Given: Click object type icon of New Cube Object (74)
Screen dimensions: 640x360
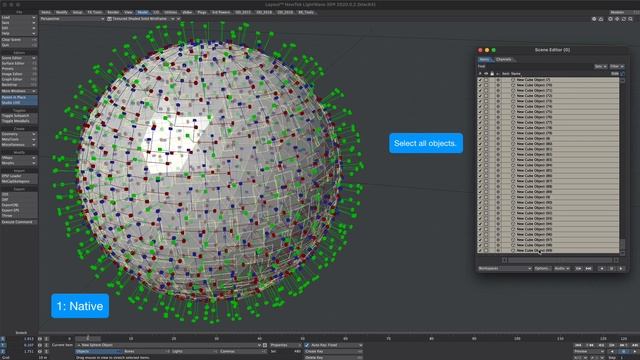Looking at the screenshot, I should (513, 107).
